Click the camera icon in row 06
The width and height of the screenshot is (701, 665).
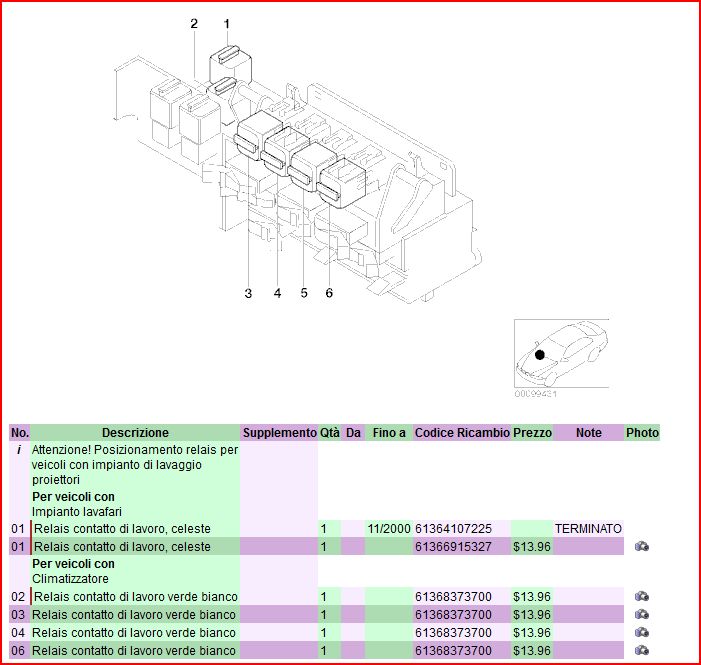click(642, 650)
